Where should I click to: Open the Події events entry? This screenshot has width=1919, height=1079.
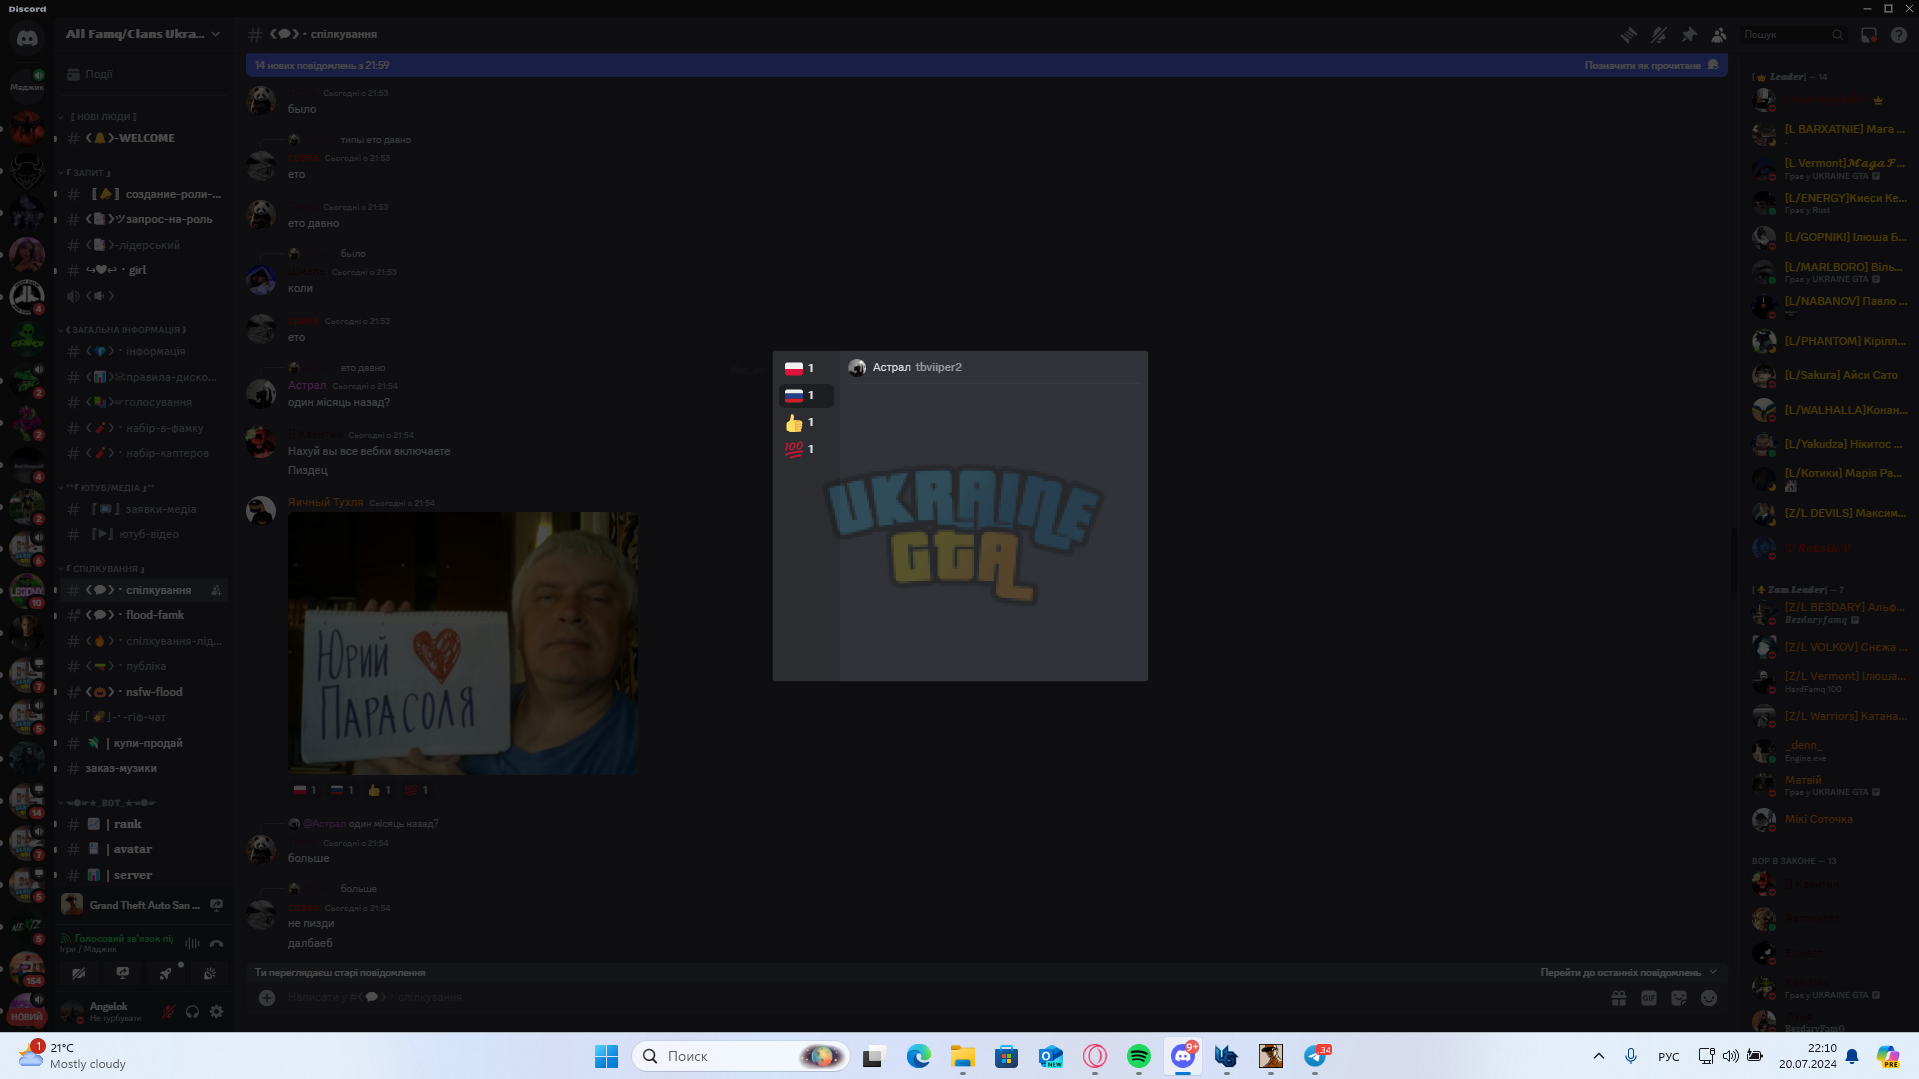tap(143, 74)
